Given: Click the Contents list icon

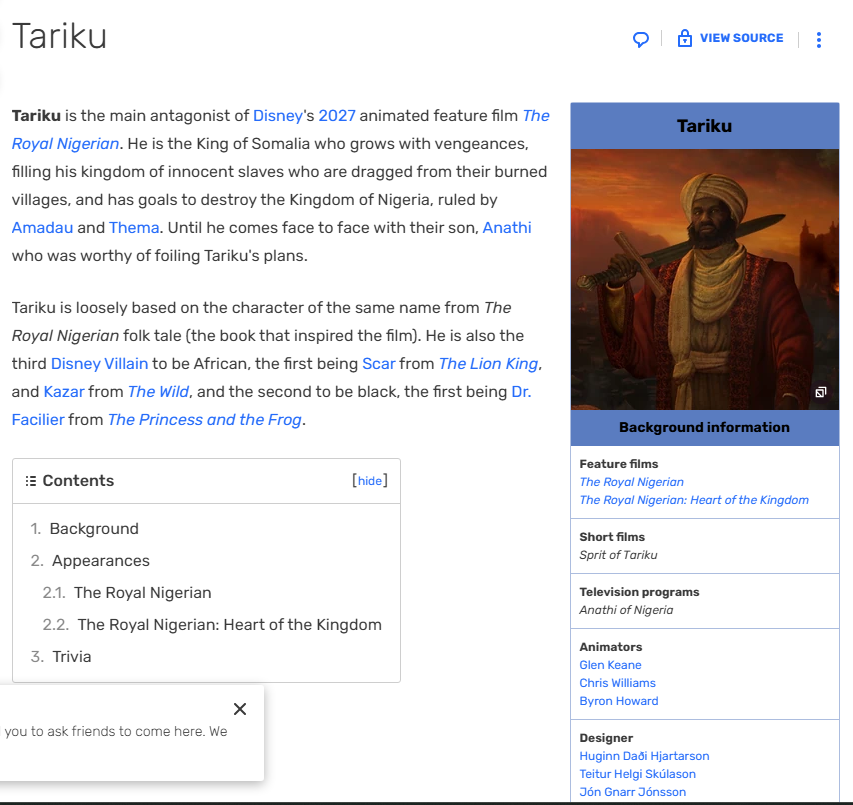Looking at the screenshot, I should pos(31,481).
